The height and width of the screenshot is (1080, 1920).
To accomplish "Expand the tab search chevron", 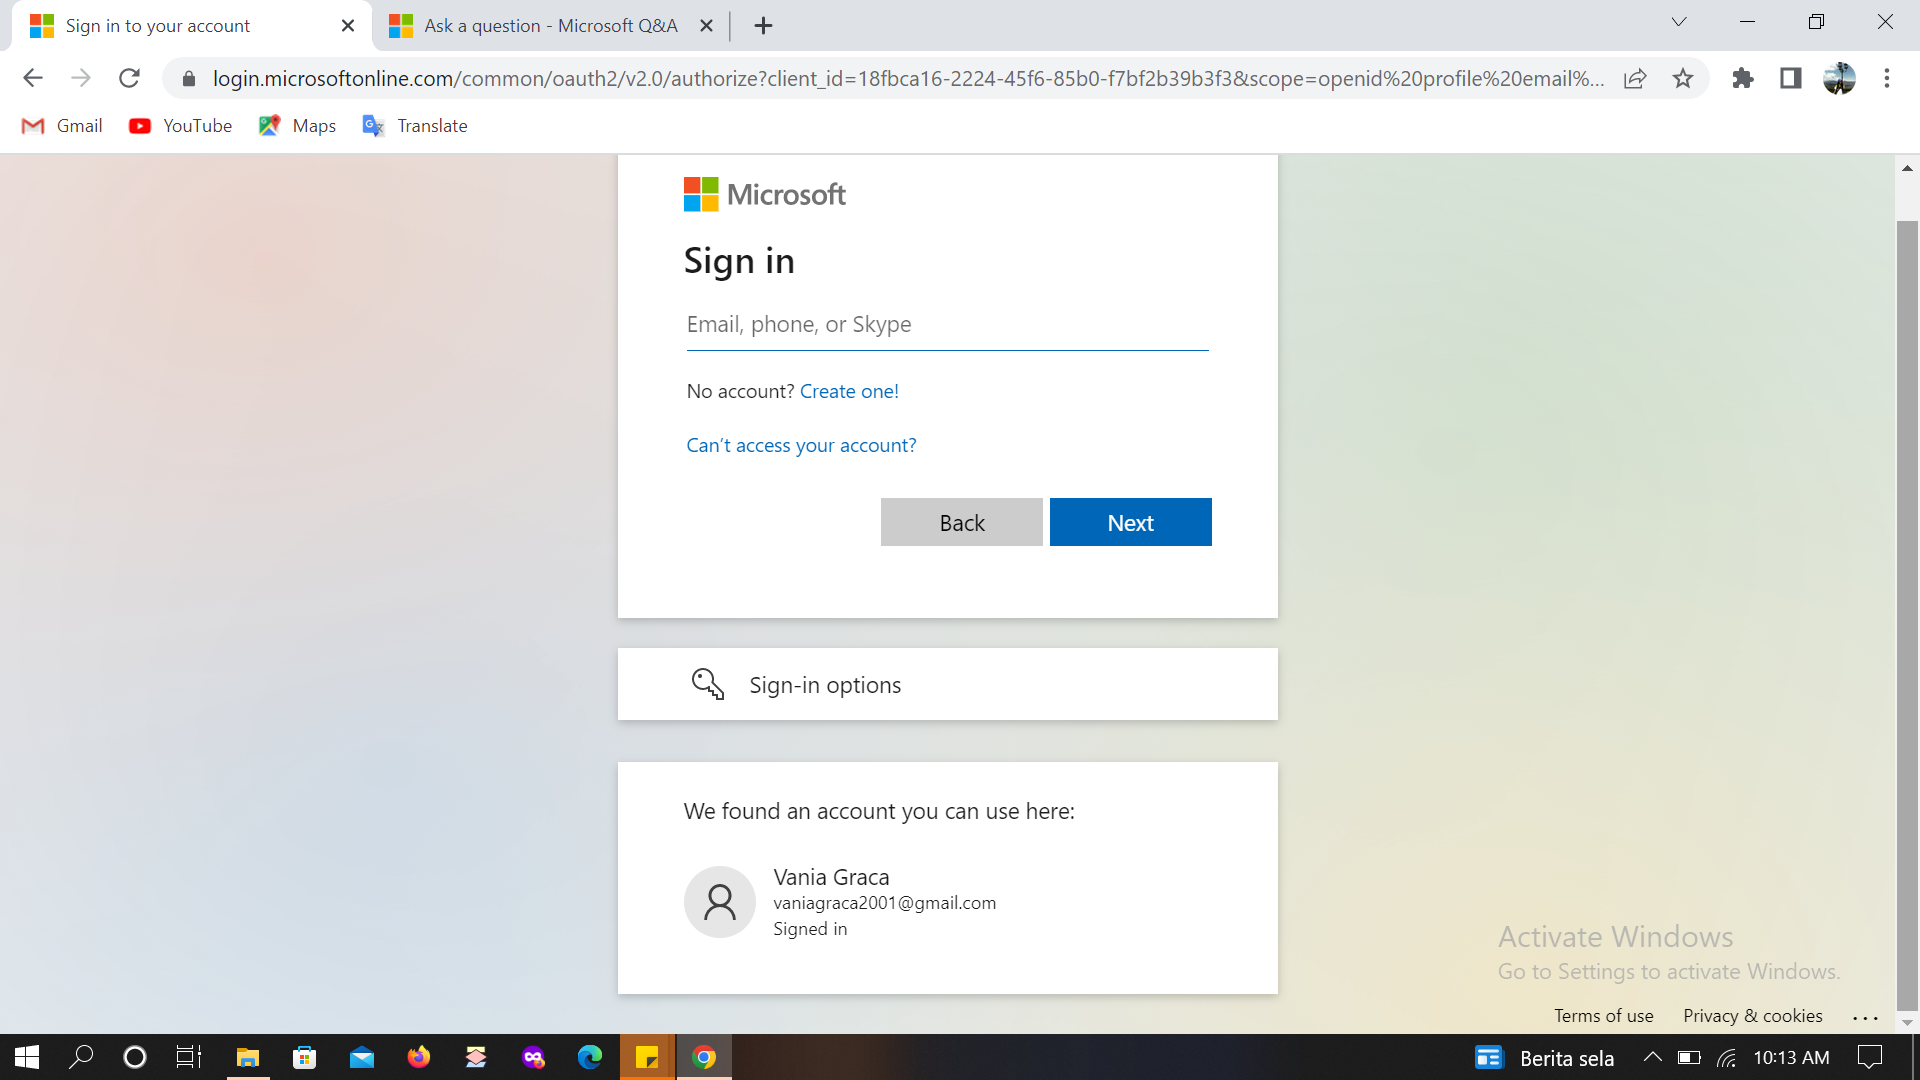I will (x=1679, y=22).
